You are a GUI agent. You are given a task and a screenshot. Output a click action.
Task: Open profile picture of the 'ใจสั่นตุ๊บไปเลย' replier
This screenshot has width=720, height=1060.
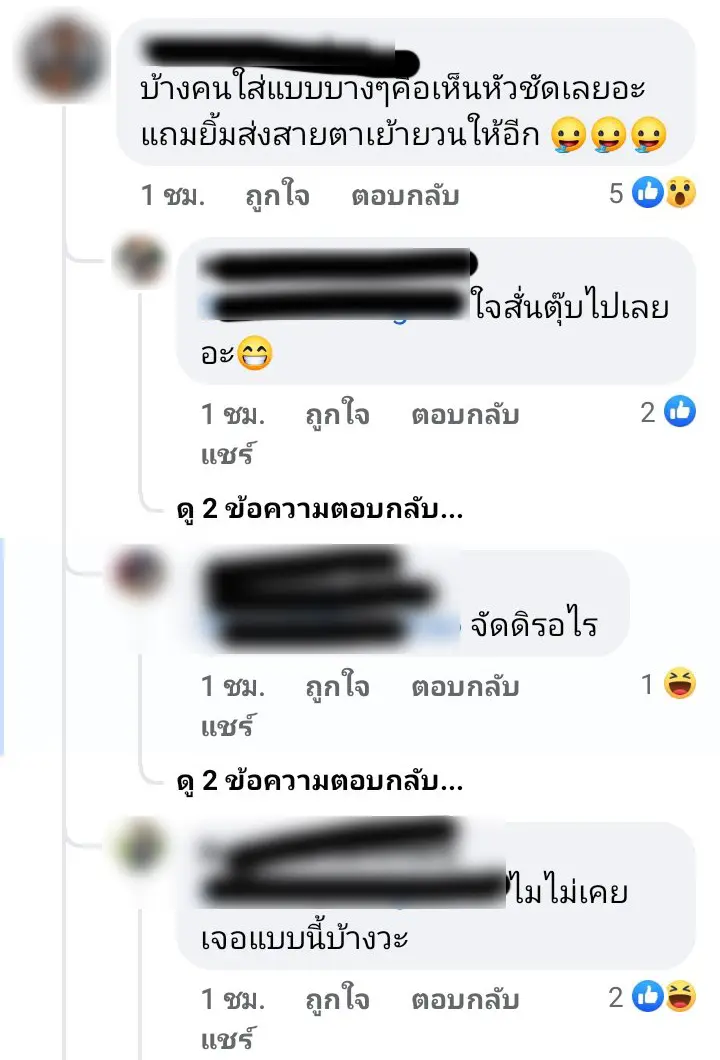click(x=141, y=261)
